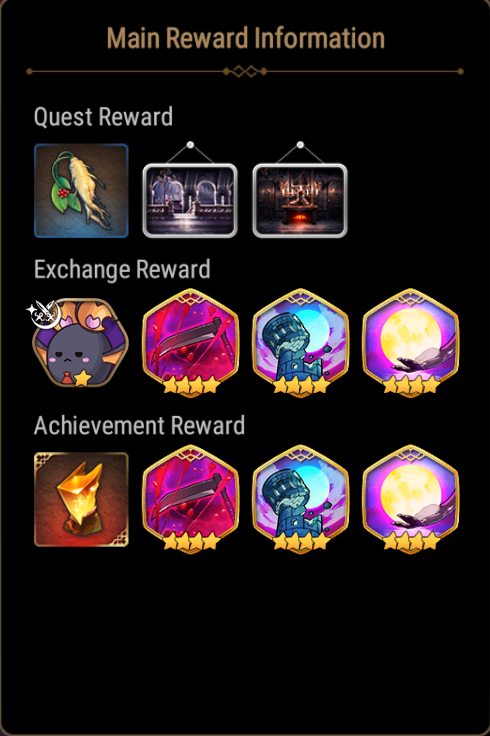Tap the golden crystal achievement reward
The height and width of the screenshot is (736, 490).
pos(81,499)
